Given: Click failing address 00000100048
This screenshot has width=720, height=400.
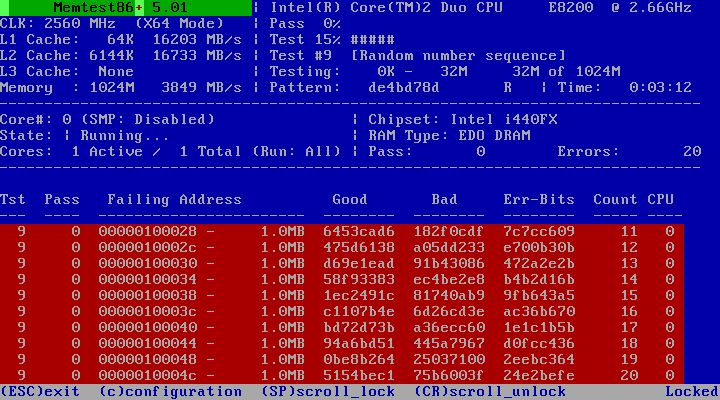Looking at the screenshot, I should (148, 360).
